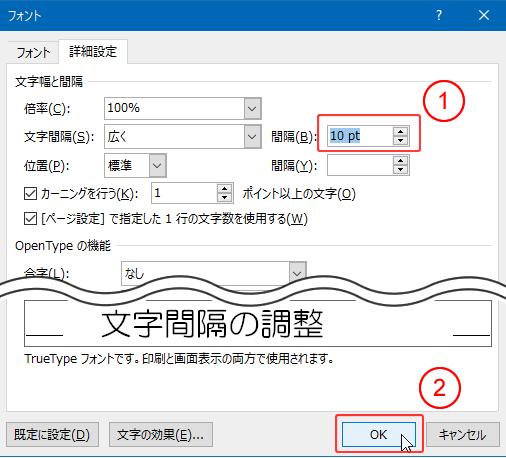Click the help question mark icon

(x=439, y=15)
